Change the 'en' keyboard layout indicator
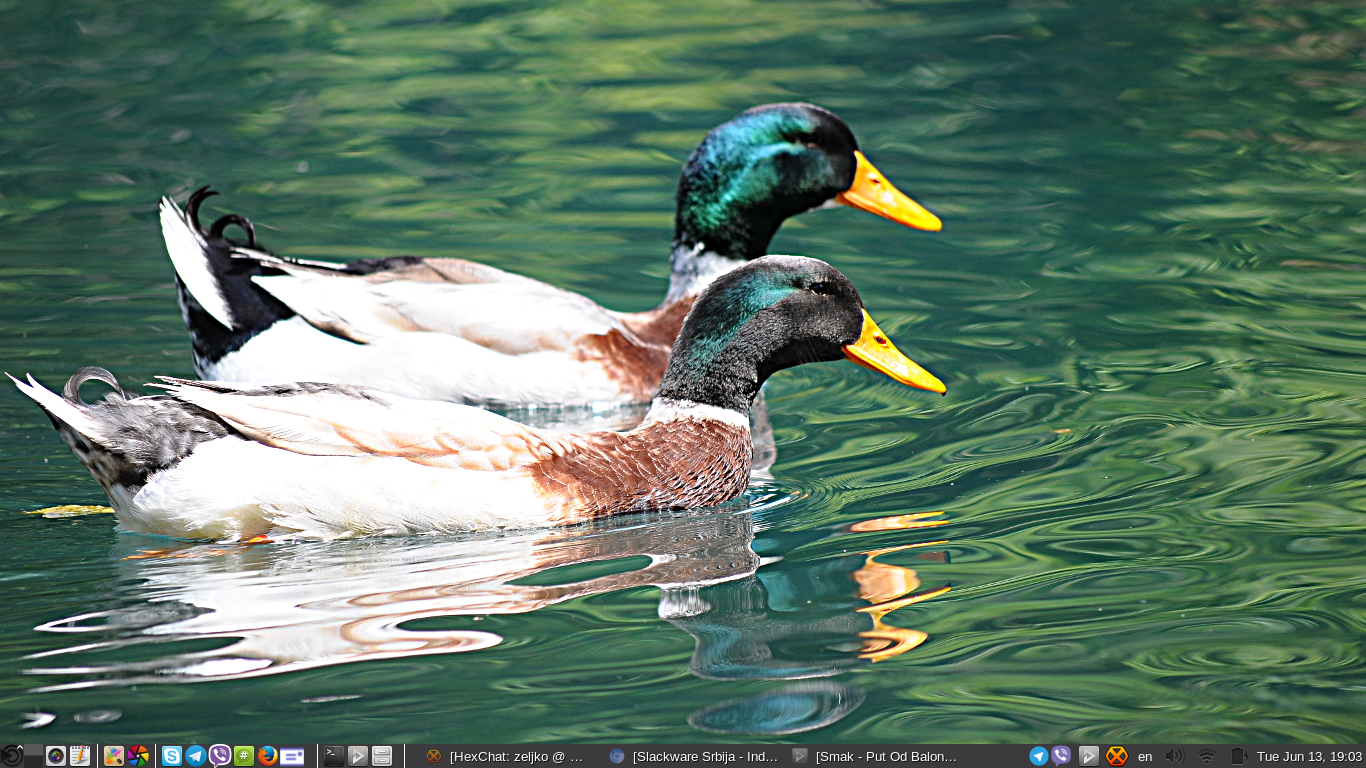The height and width of the screenshot is (768, 1366). 1145,757
